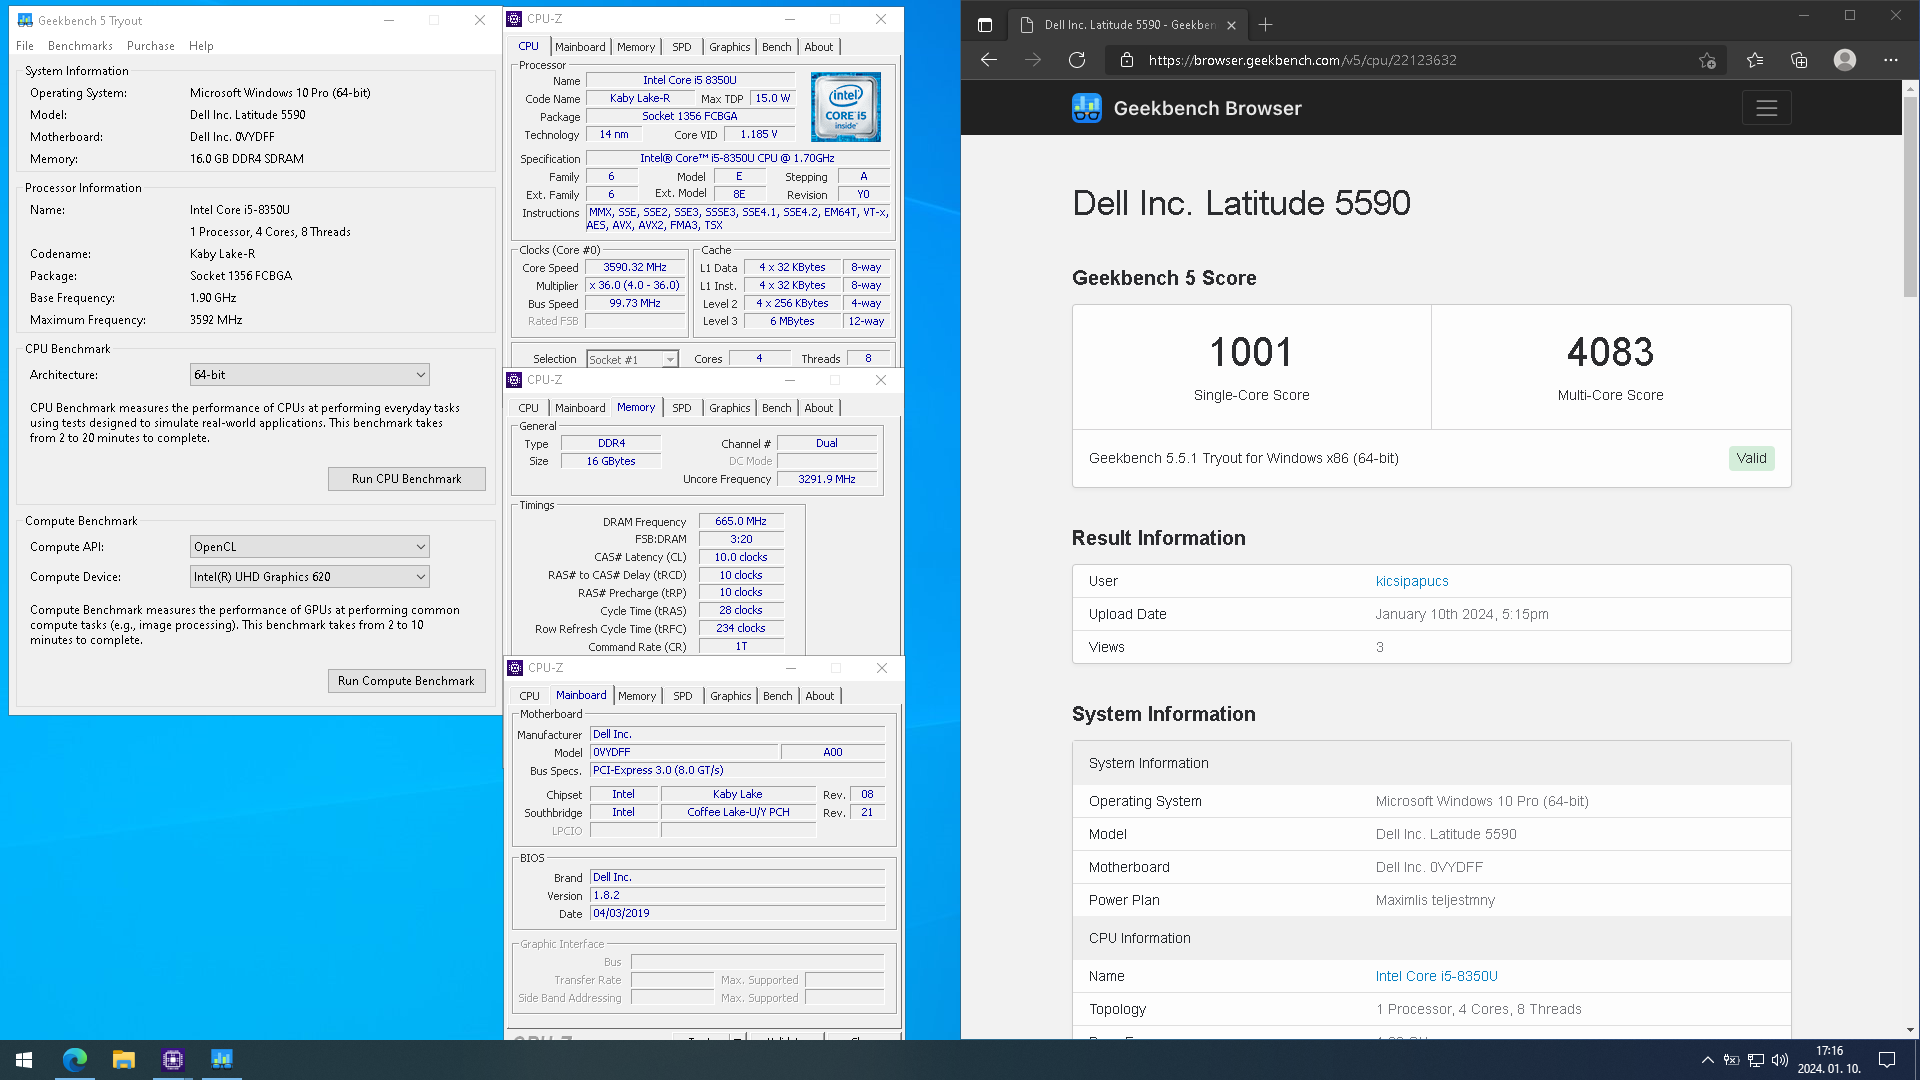Open Edge profile avatar

(x=1845, y=60)
